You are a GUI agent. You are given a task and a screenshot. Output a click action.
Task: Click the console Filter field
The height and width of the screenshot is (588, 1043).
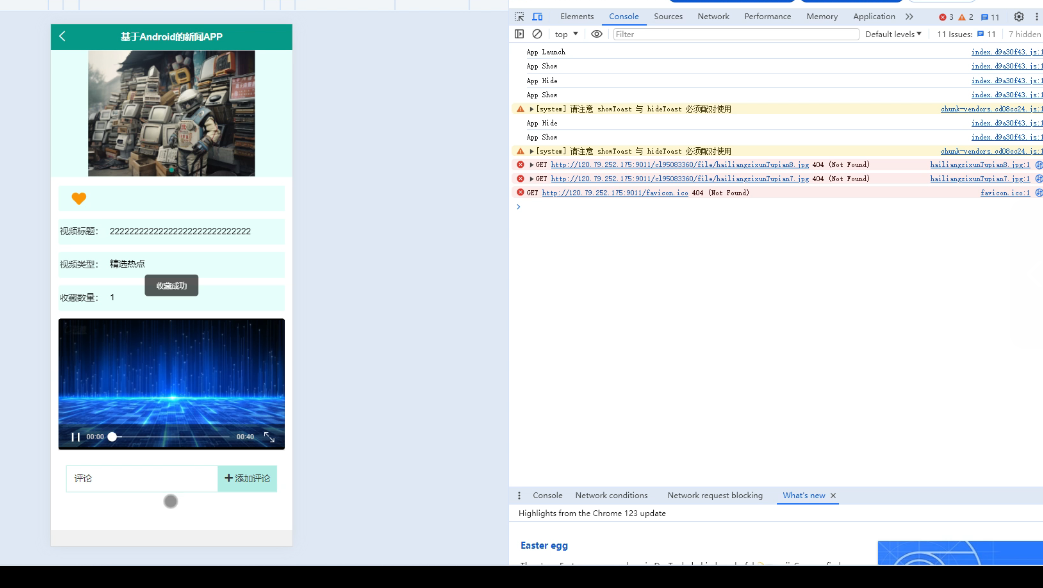click(736, 34)
